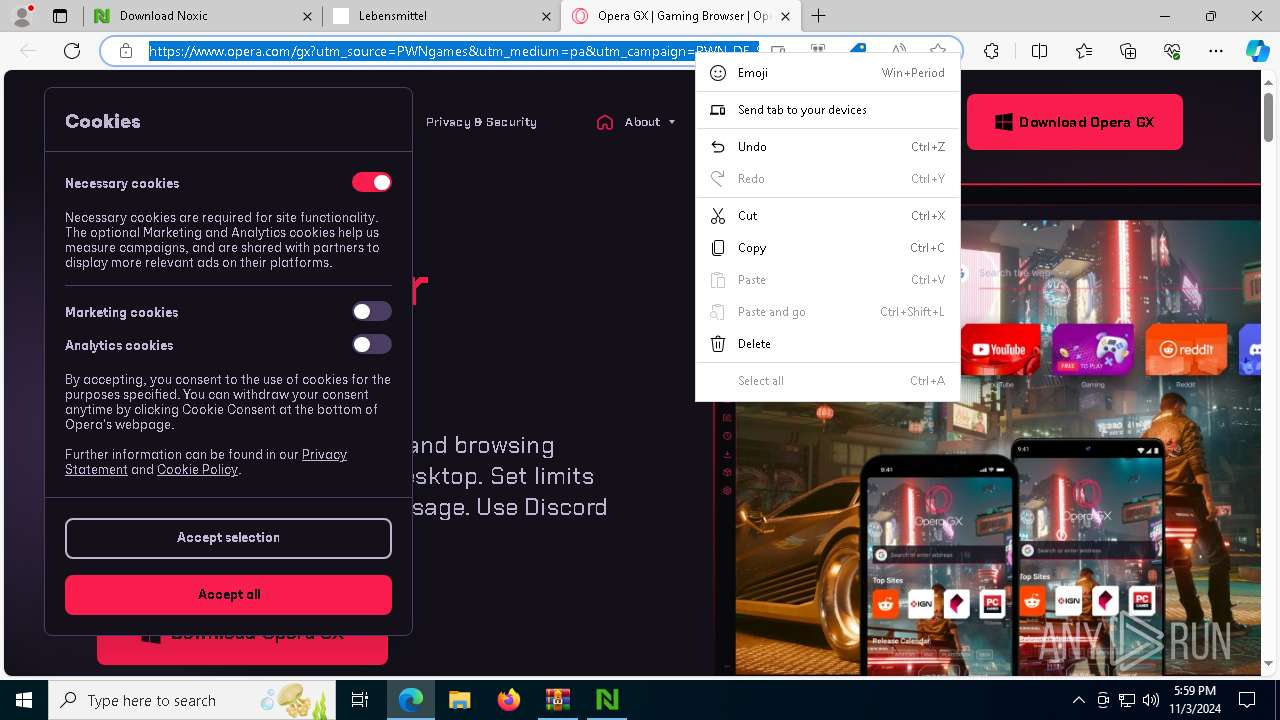Viewport: 1280px width, 720px height.
Task: Refresh the page with reload icon
Action: pos(72,51)
